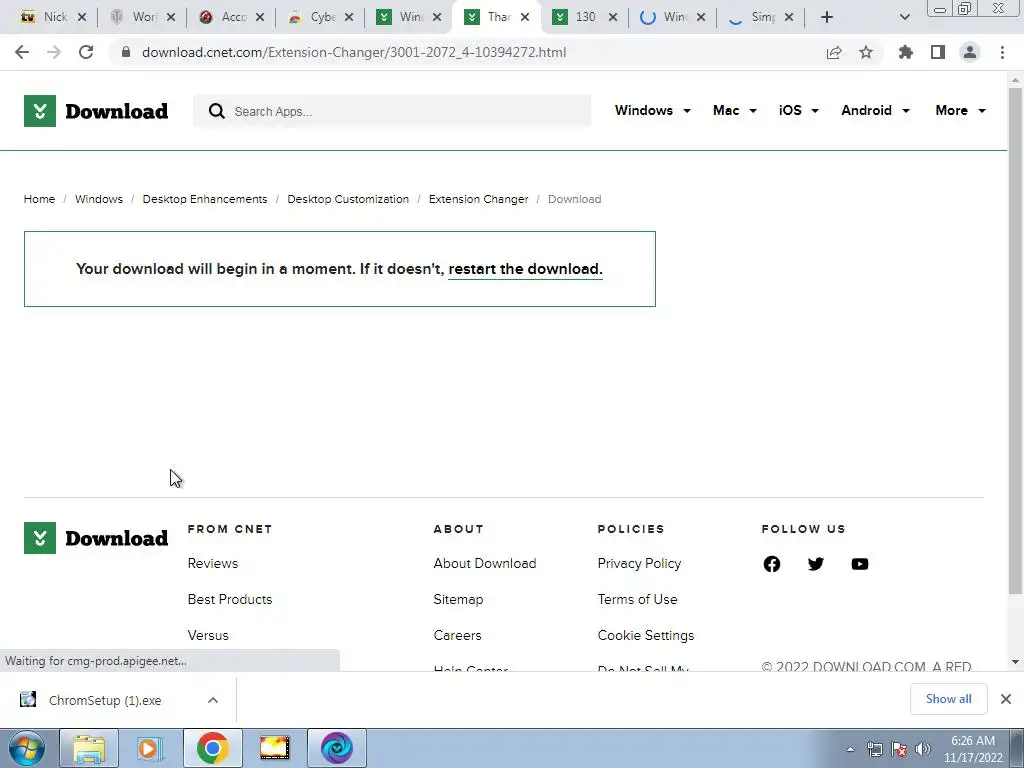Viewport: 1024px width, 768px height.
Task: Open the Versus footer link
Action: click(208, 635)
